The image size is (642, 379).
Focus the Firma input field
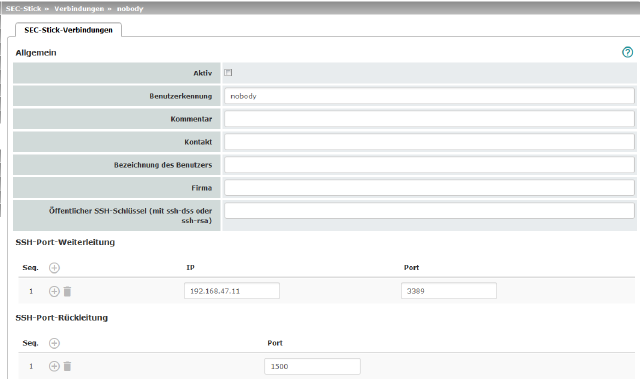click(430, 188)
